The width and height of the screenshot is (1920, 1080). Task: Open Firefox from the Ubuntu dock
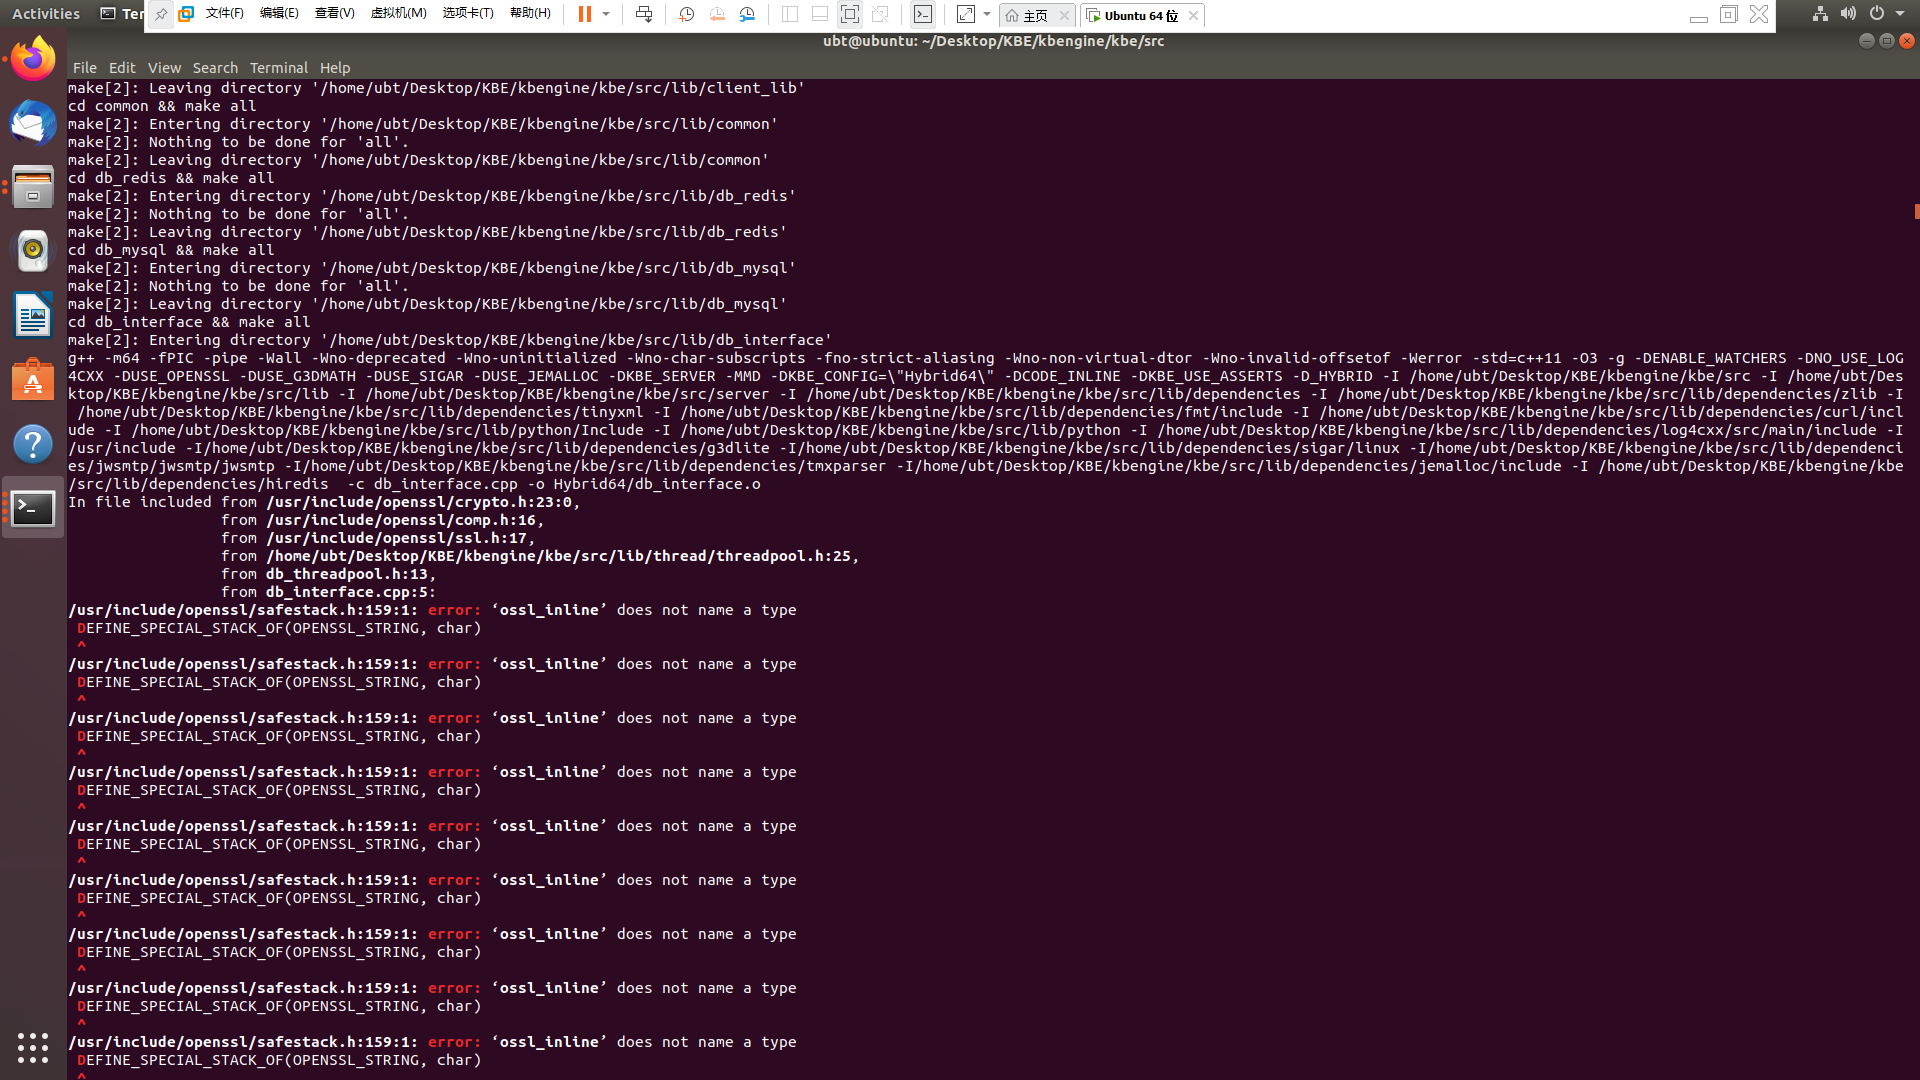point(33,57)
